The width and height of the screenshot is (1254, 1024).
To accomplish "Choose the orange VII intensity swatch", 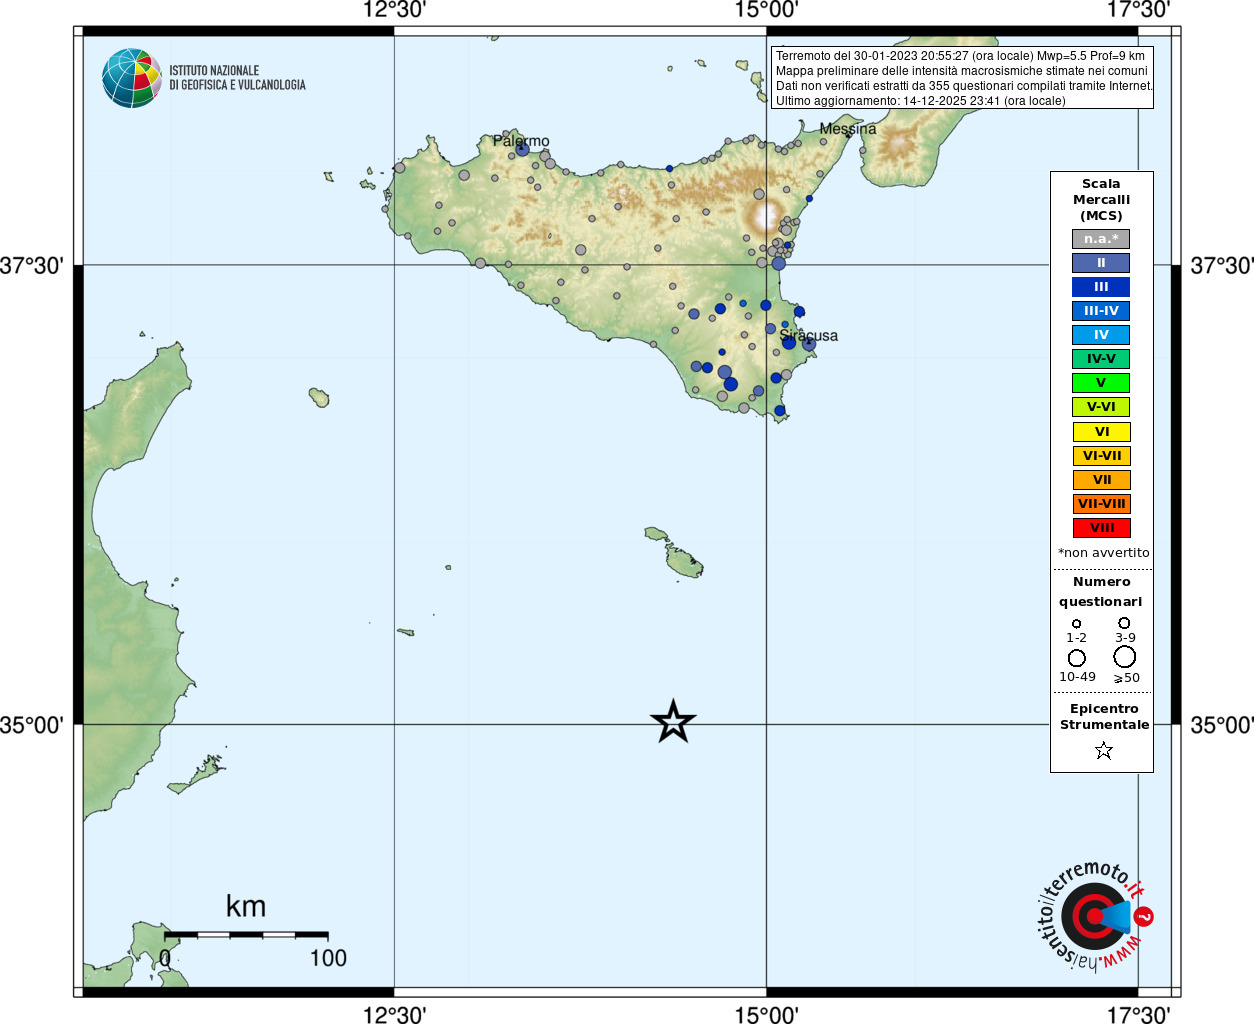I will coord(1101,480).
